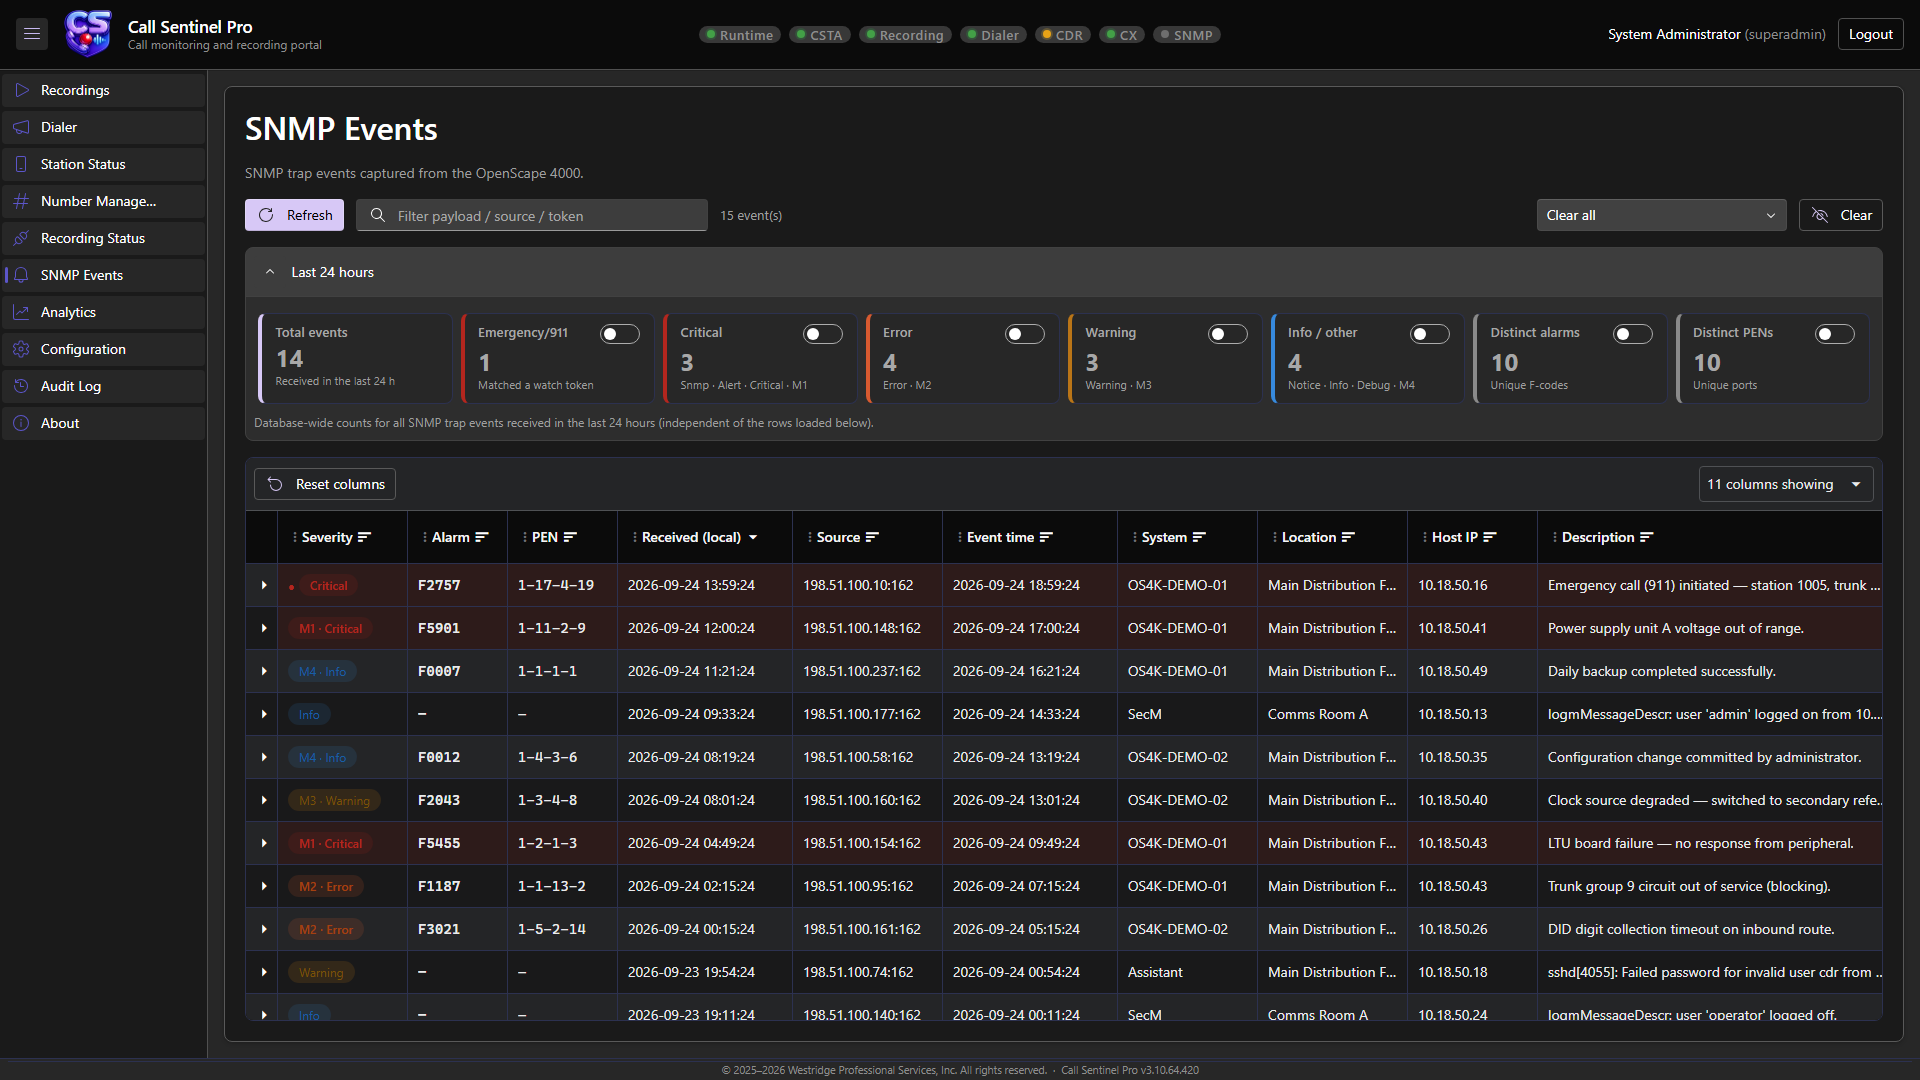The image size is (1920, 1080).
Task: Open the Clear all dropdown
Action: coord(1661,215)
